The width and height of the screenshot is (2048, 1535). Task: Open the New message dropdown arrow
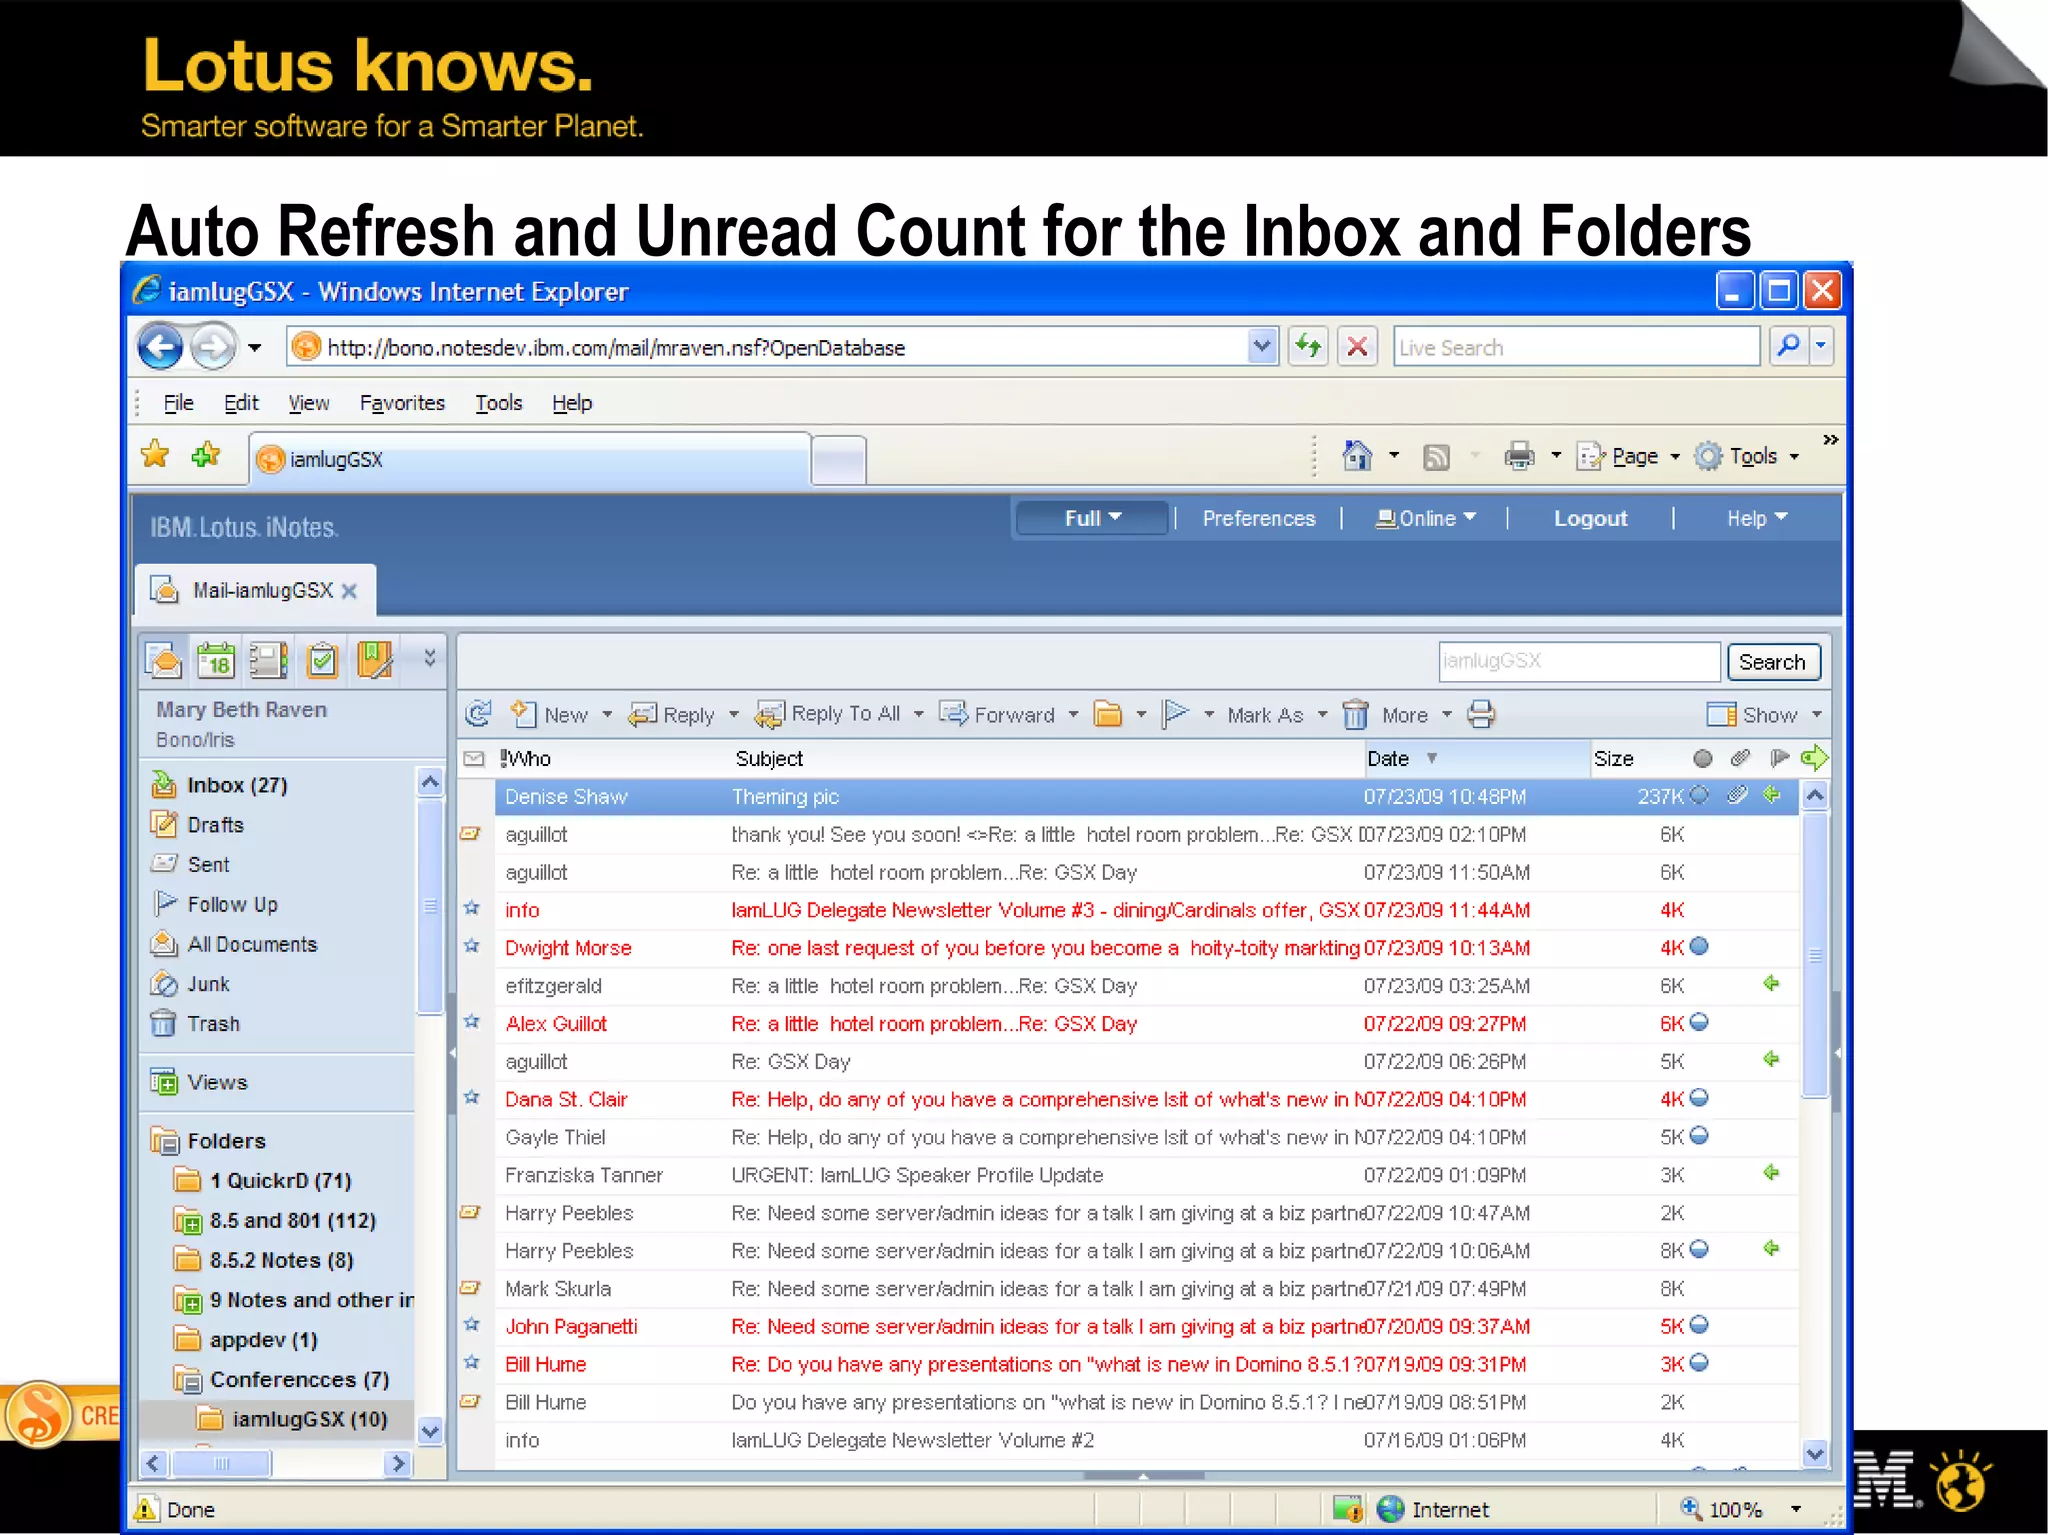[x=607, y=715]
